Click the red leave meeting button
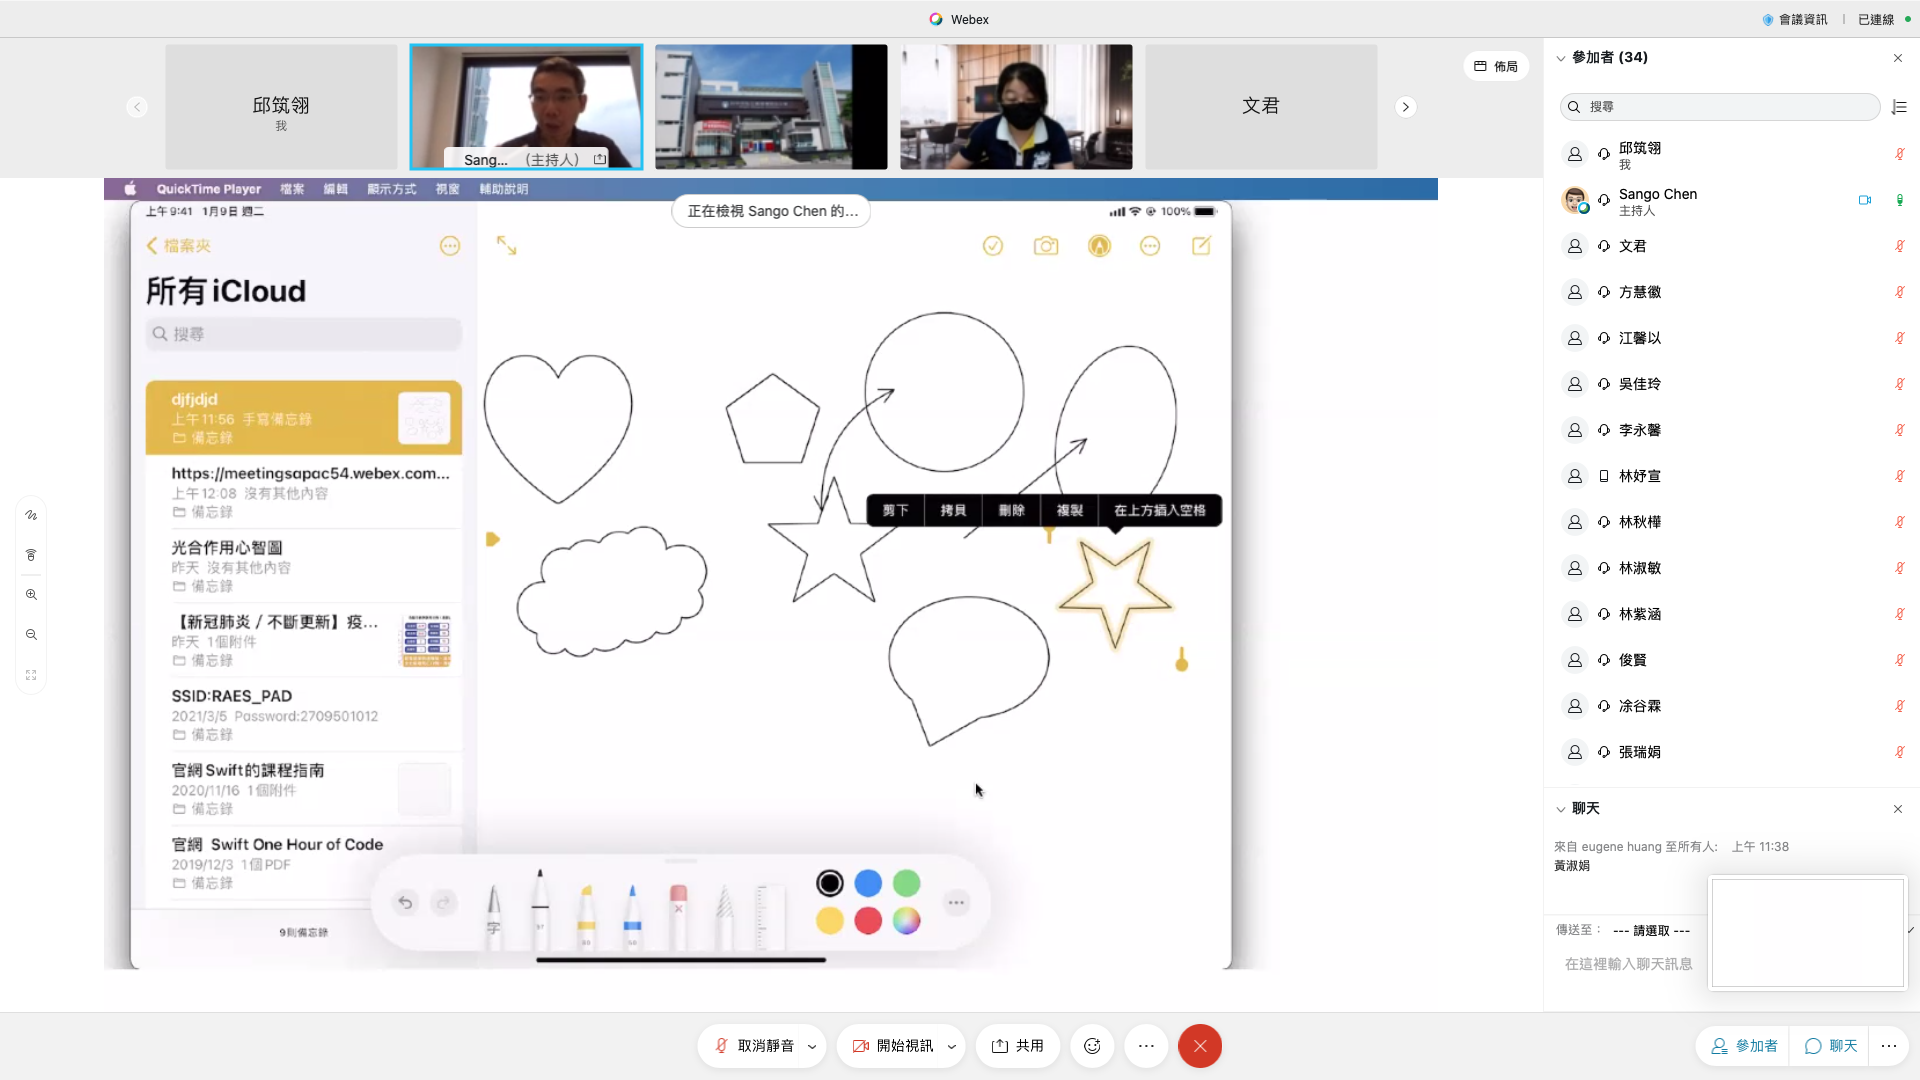Viewport: 1920px width, 1080px height. 1199,1046
